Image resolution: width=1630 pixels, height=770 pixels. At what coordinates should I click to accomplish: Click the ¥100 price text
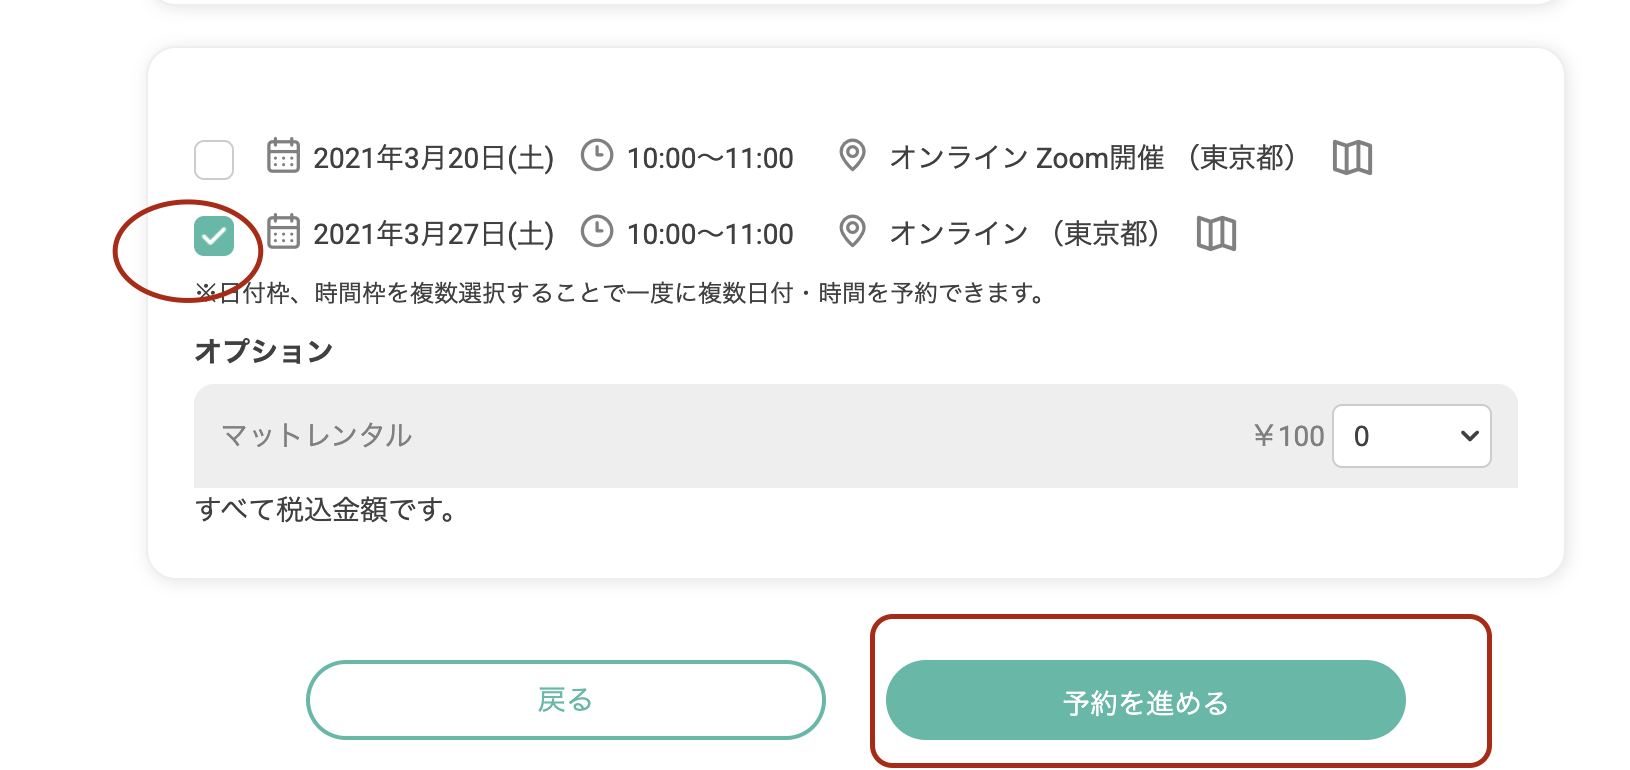[x=1288, y=436]
